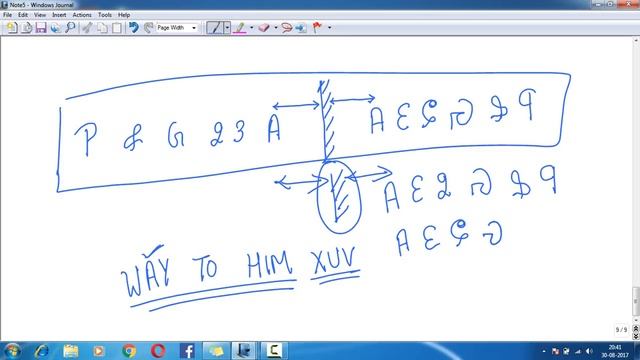Select the Highlighter tool

(x=240, y=28)
